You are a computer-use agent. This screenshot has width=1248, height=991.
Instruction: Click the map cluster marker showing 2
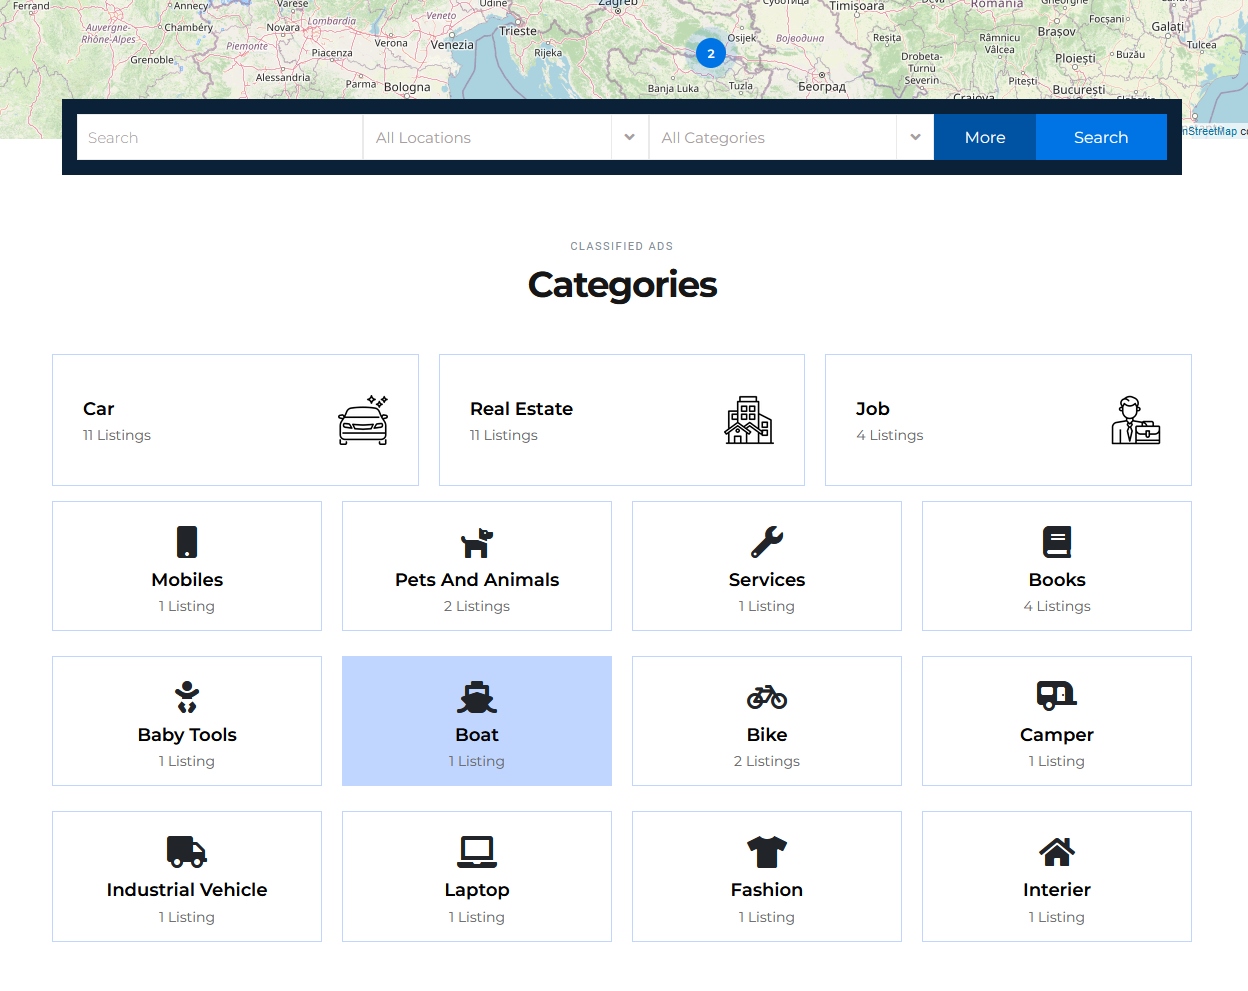tap(711, 53)
